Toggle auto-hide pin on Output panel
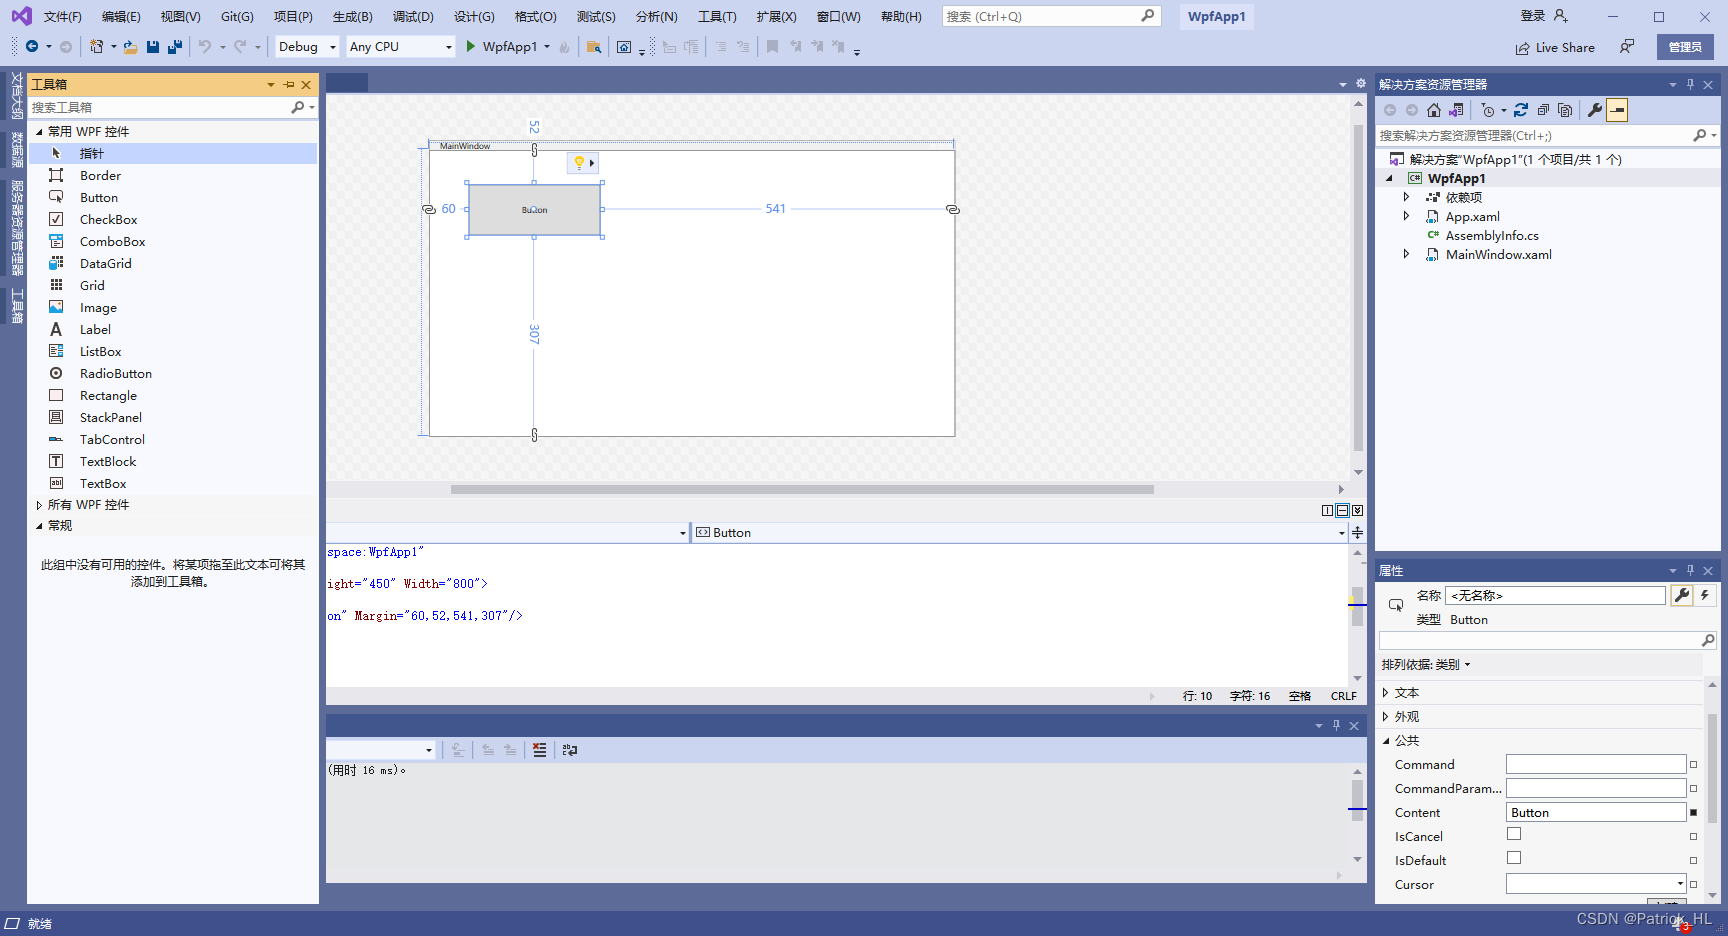The image size is (1728, 936). tap(1336, 725)
